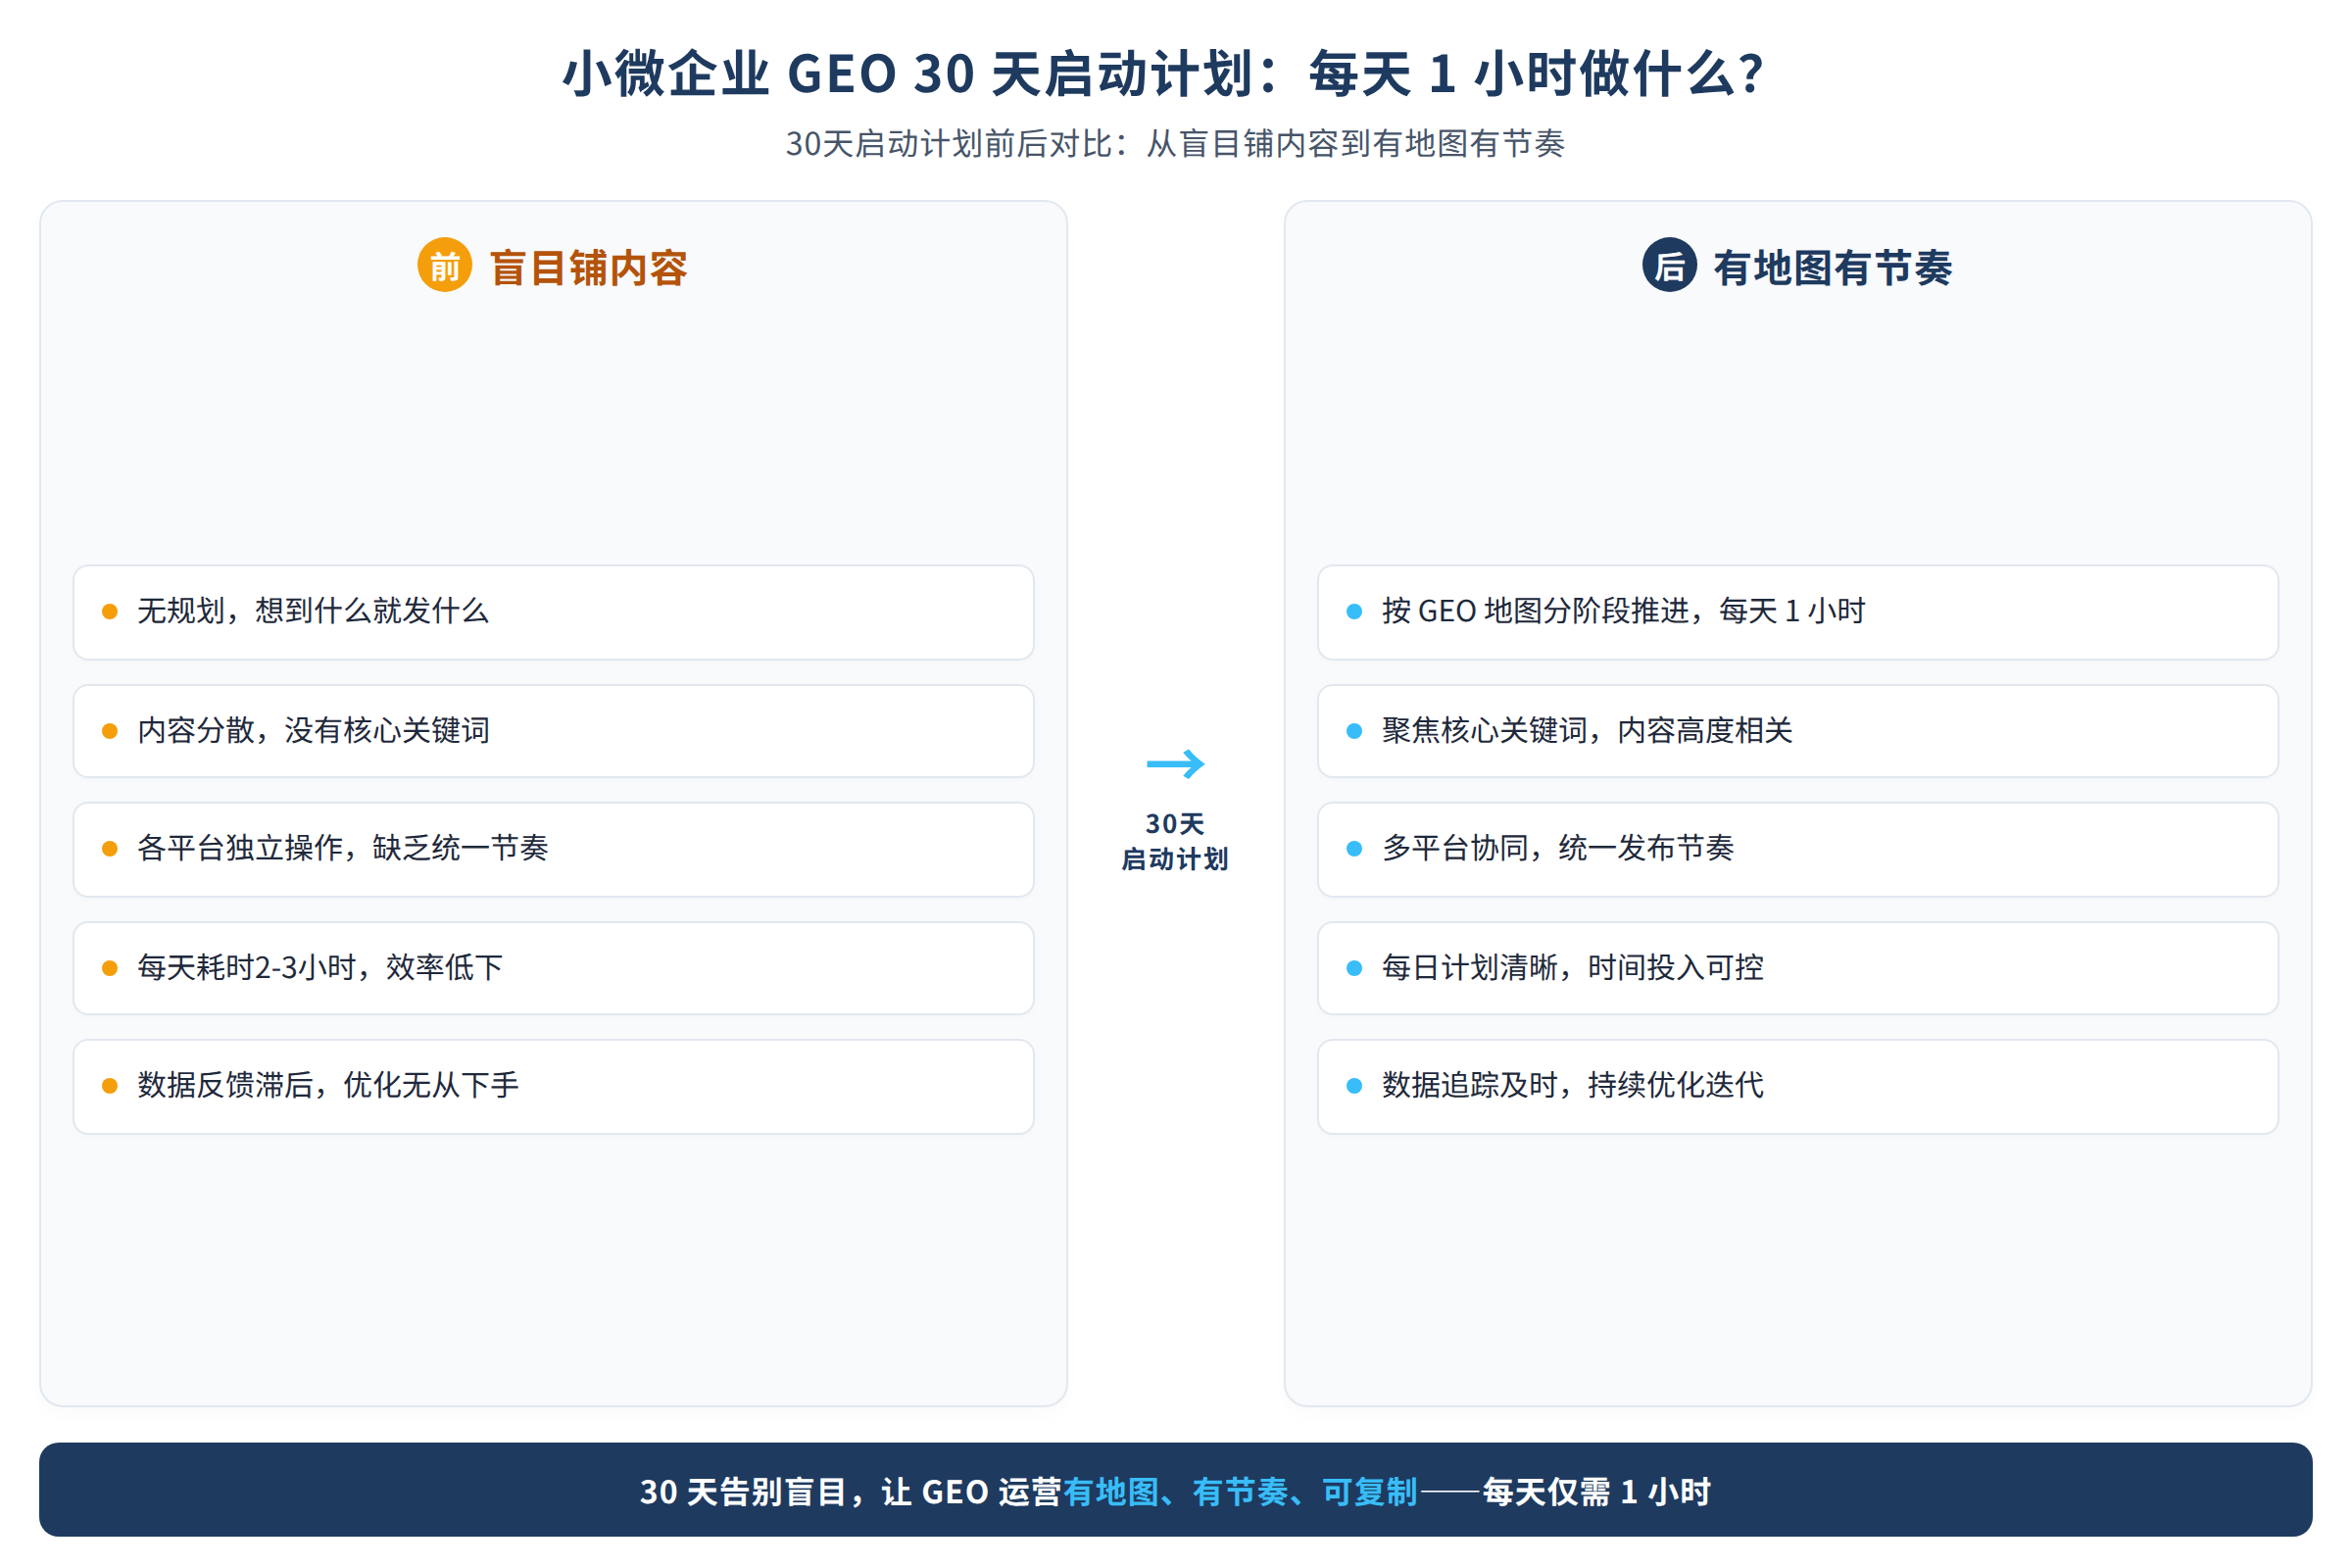Viewport: 2352px width, 1568px height.
Task: Select the 数据反馈滞后 card
Action: pyautogui.click(x=553, y=1086)
